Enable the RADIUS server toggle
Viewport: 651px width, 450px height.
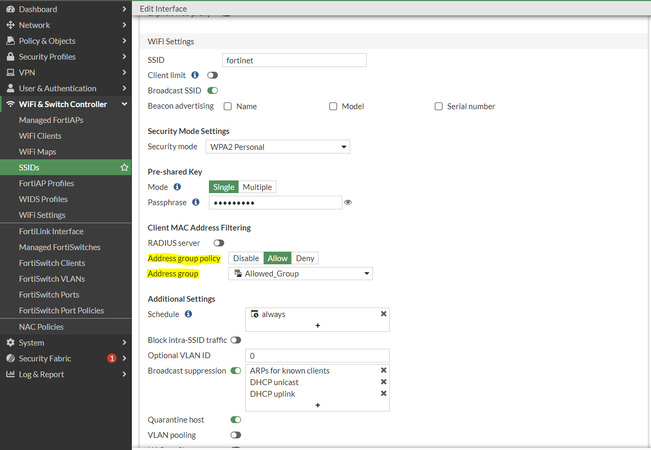point(219,243)
